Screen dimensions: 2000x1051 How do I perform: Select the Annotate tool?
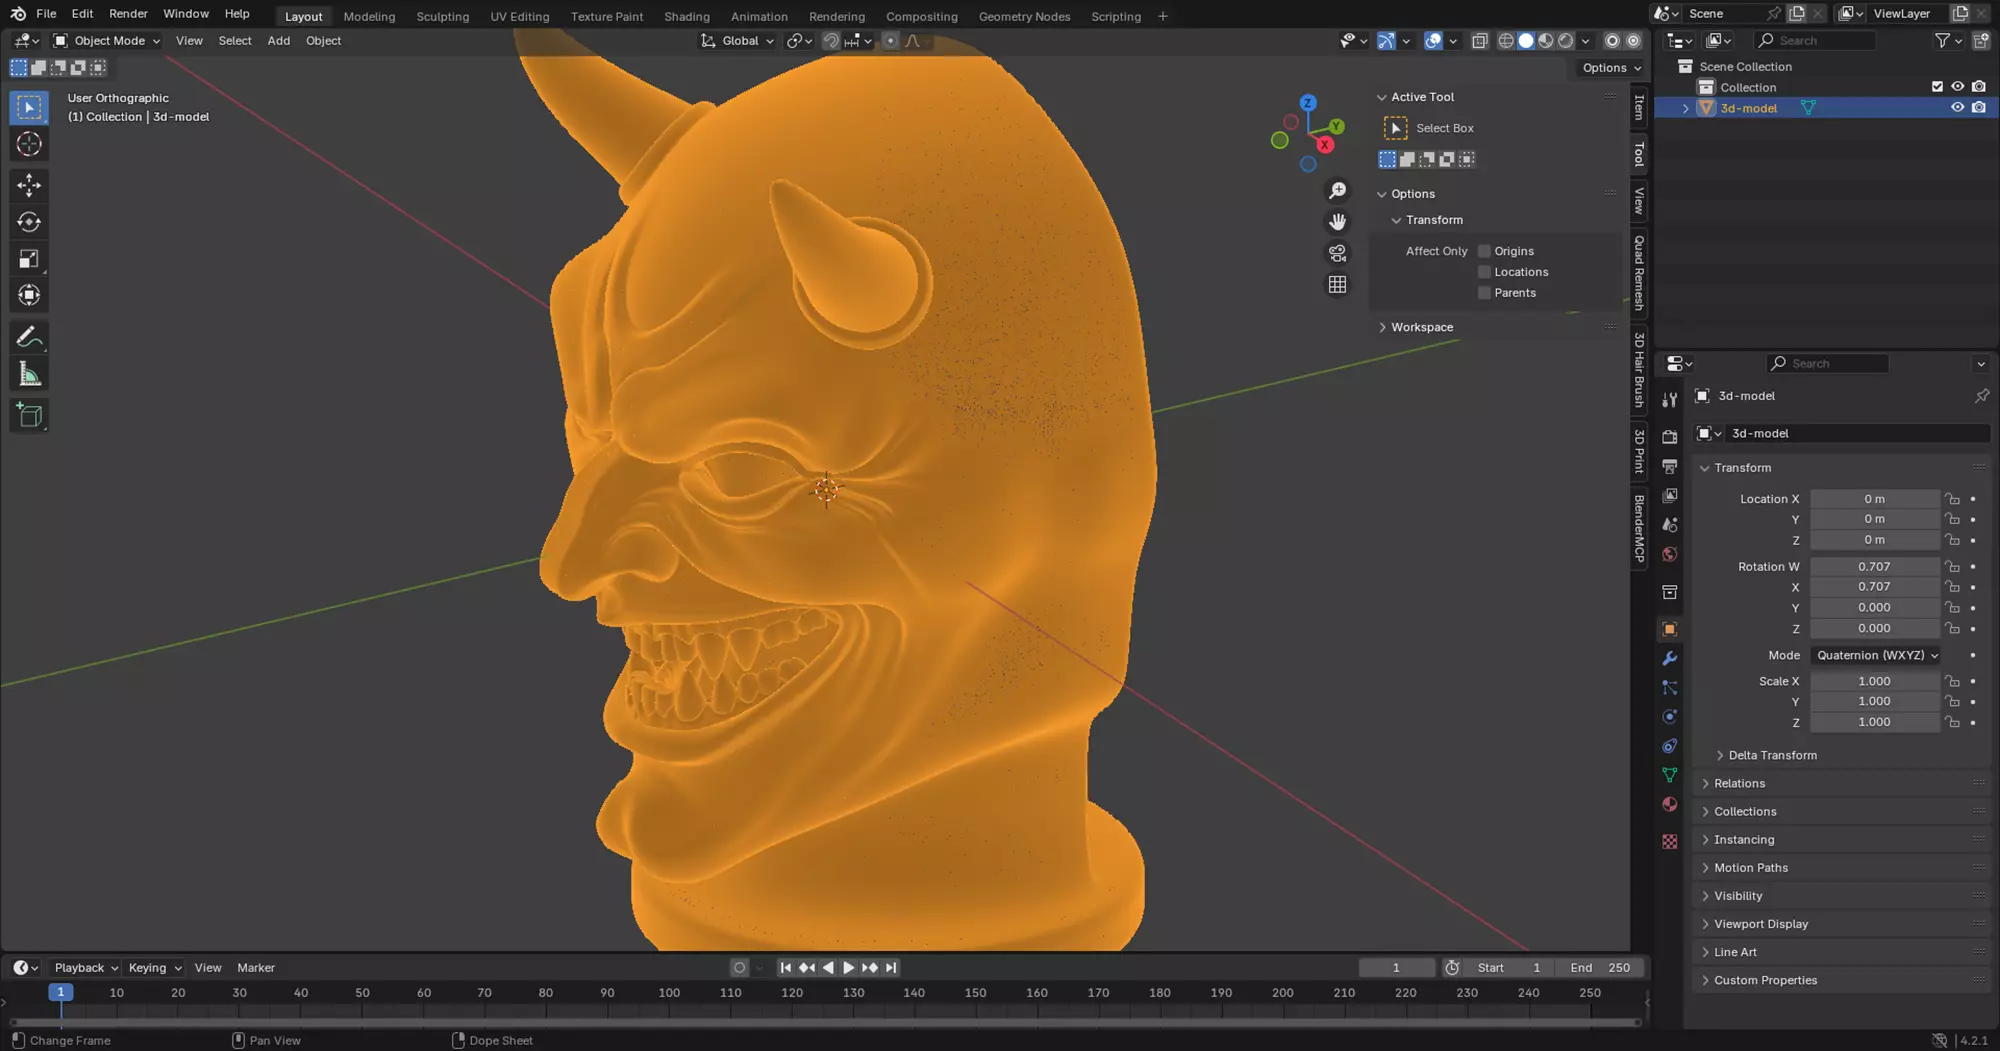click(29, 338)
